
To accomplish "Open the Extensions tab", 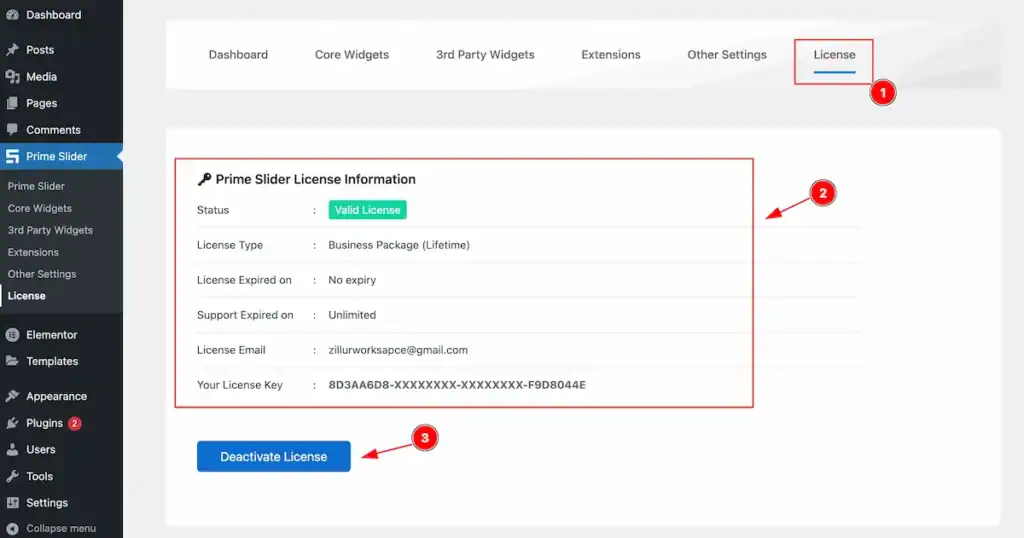I will 611,55.
